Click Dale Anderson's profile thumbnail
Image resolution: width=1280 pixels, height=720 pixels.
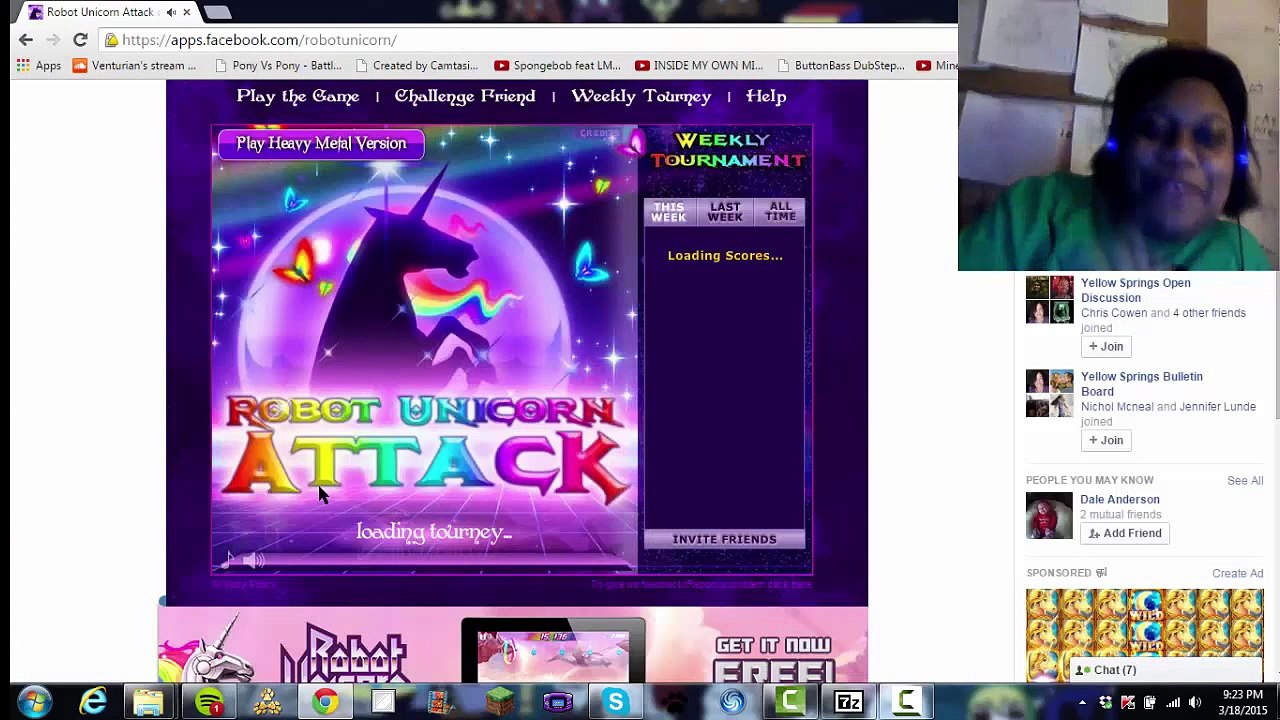[1049, 516]
